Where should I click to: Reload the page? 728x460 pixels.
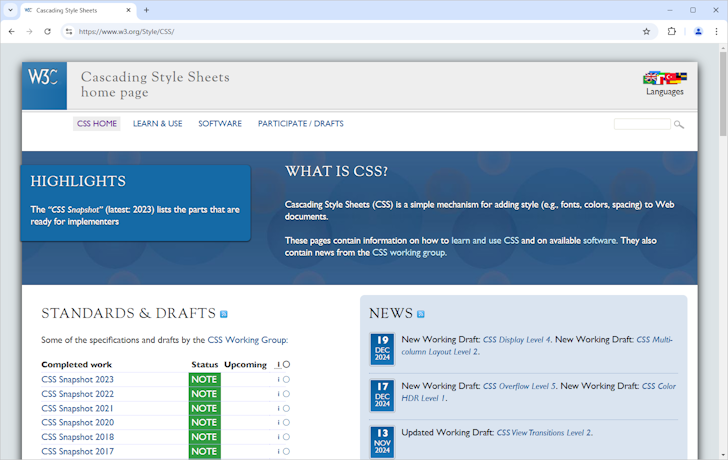47,31
